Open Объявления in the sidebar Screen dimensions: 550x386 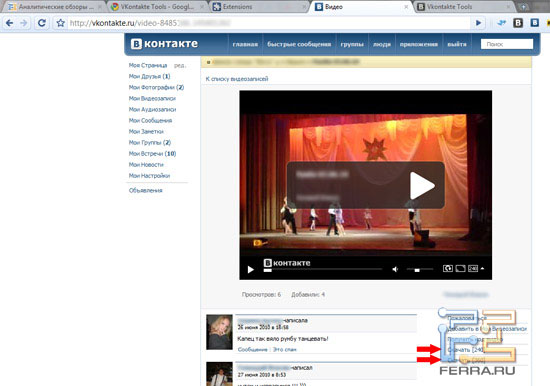[x=145, y=191]
